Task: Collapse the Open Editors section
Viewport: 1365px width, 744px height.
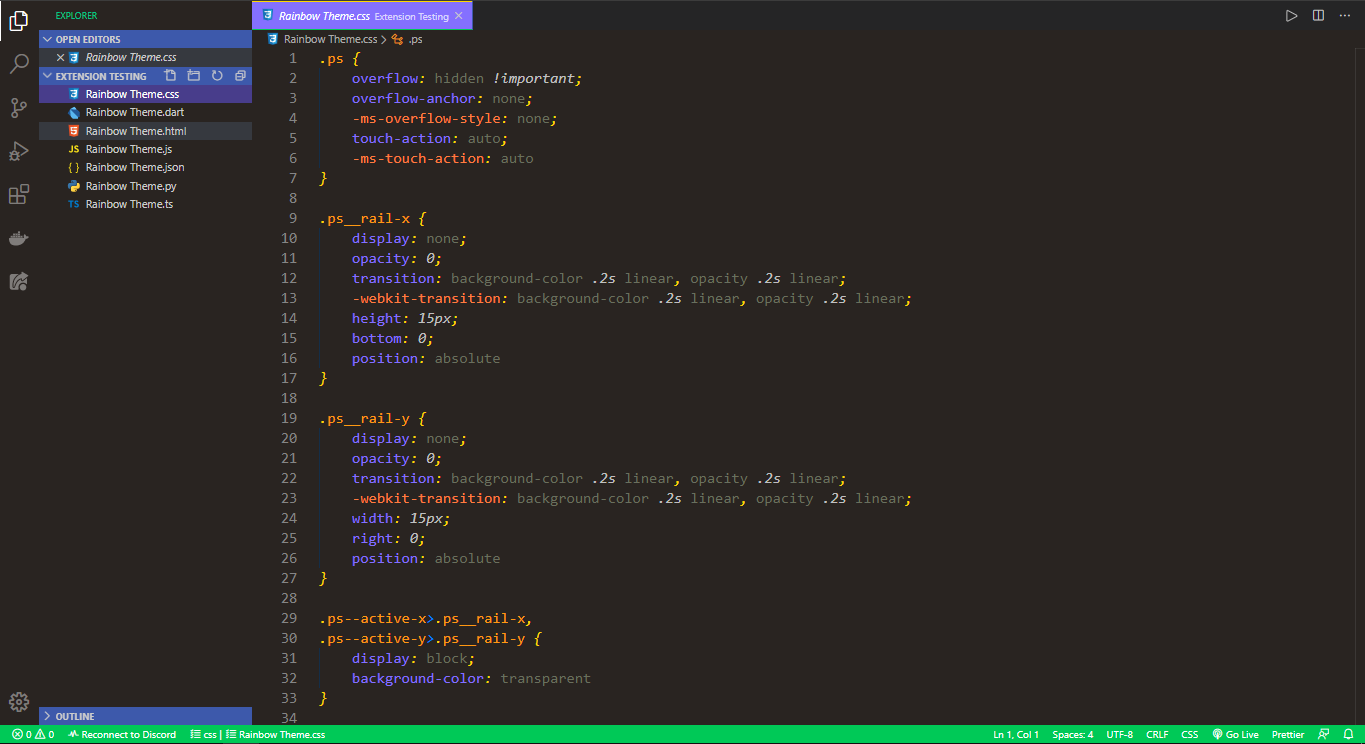Action: pos(145,39)
